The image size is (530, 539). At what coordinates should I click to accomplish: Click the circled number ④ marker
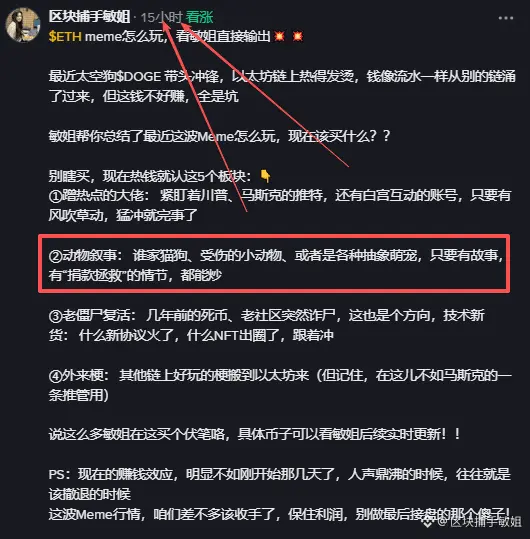pyautogui.click(x=55, y=376)
